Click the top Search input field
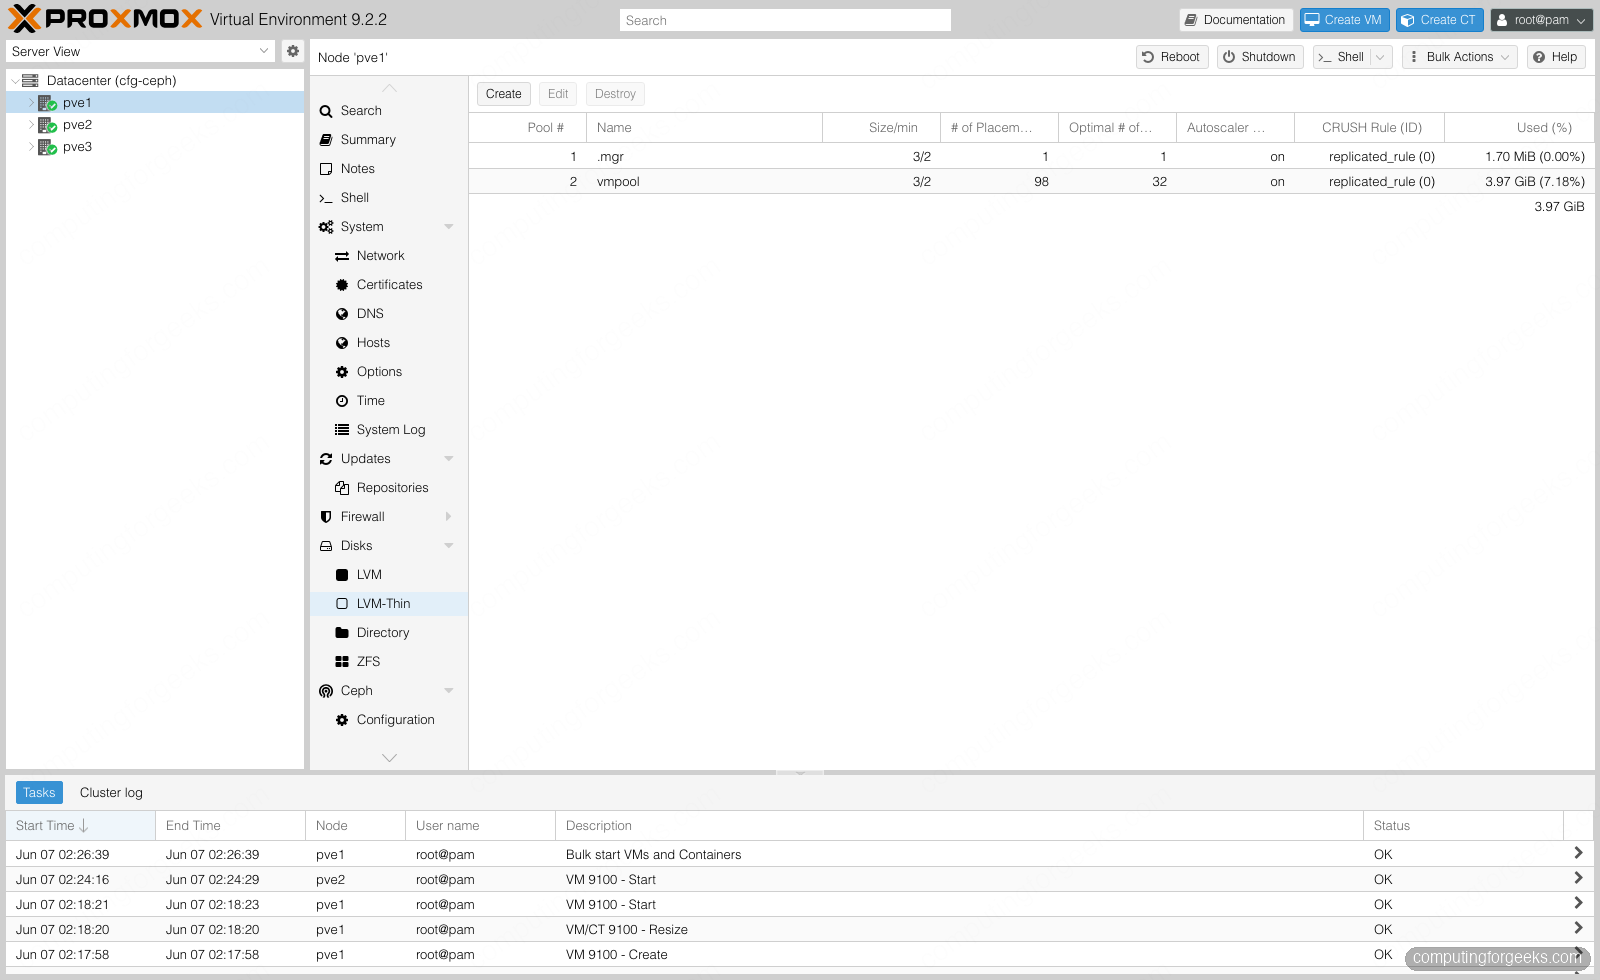This screenshot has width=1600, height=980. click(785, 20)
